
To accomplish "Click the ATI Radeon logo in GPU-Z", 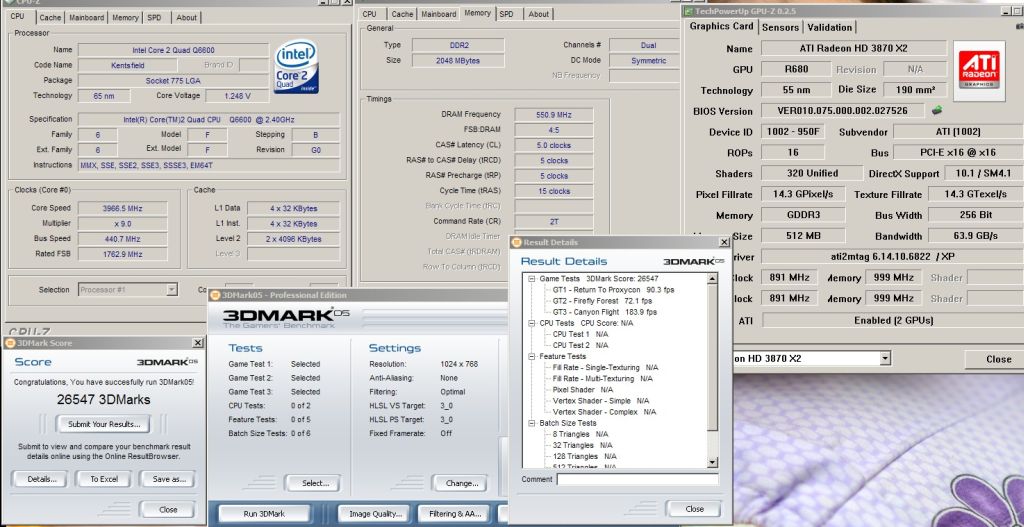I will pyautogui.click(x=979, y=71).
